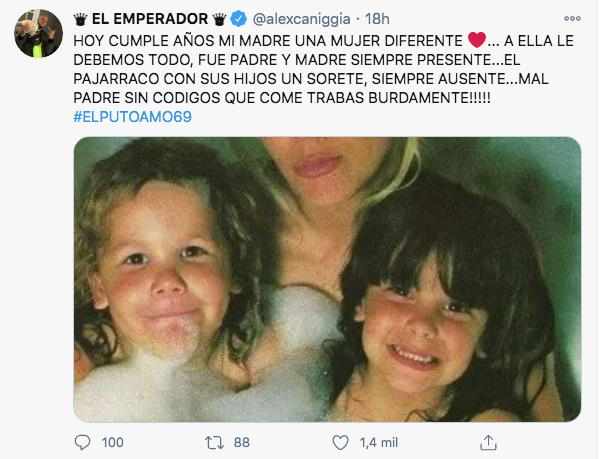Click the #ELPUTOAMO69 hashtag link
Image resolution: width=603 pixels, height=459 pixels.
(132, 117)
